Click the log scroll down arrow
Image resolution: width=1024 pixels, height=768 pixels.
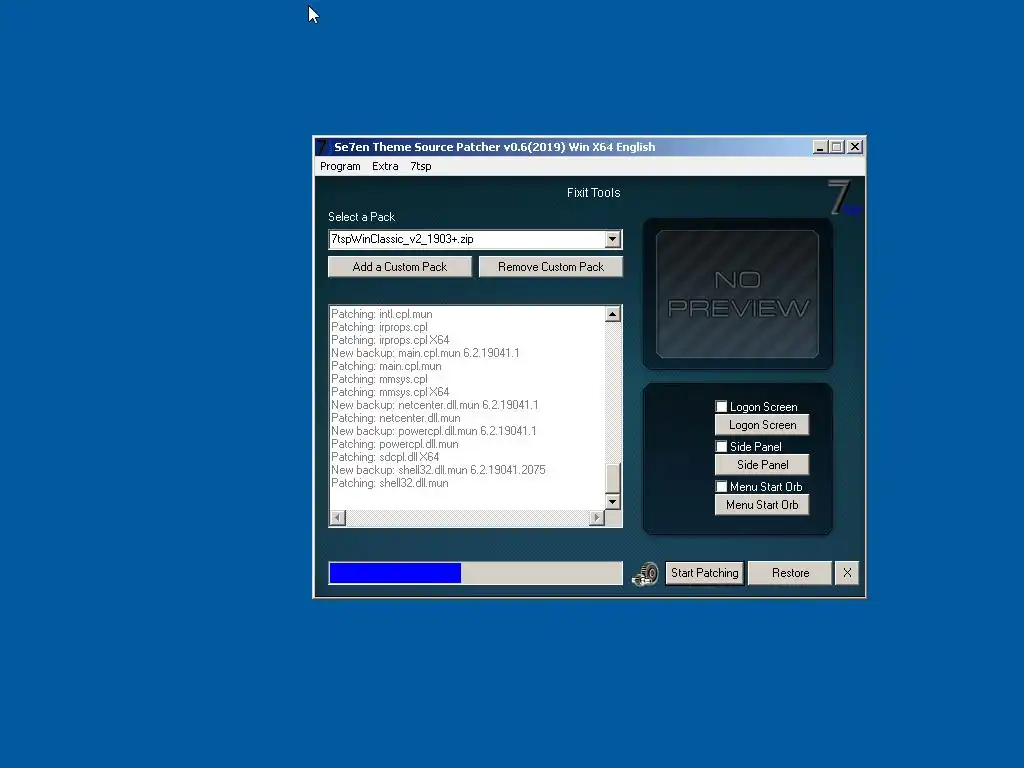(x=612, y=502)
